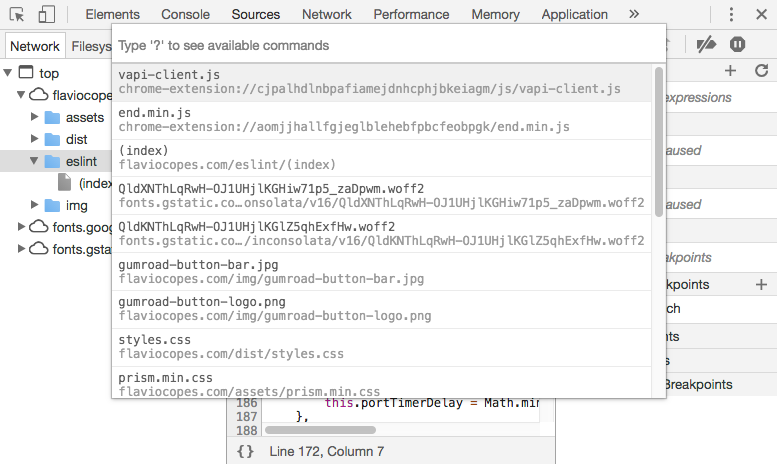Collapse the top frame tree node
Viewport: 777px width, 464px height.
coord(7,73)
